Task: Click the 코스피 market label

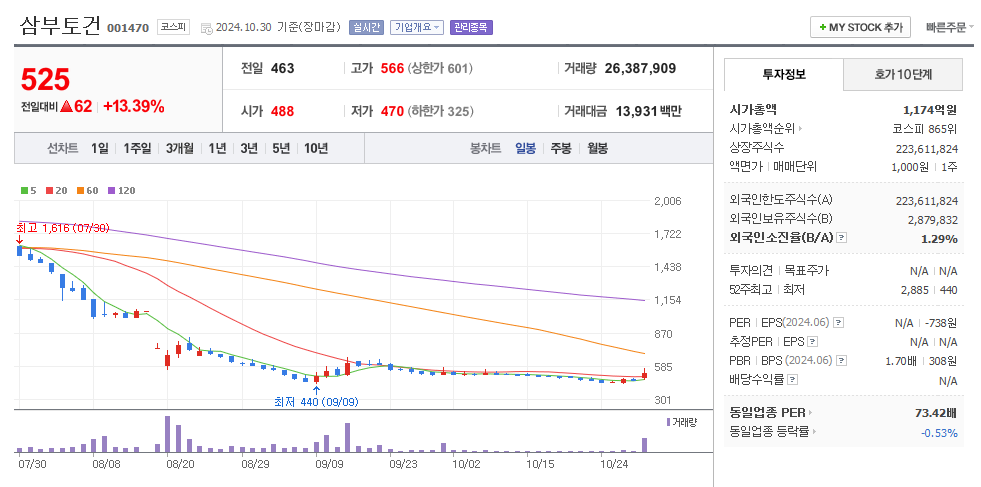Action: (x=173, y=28)
